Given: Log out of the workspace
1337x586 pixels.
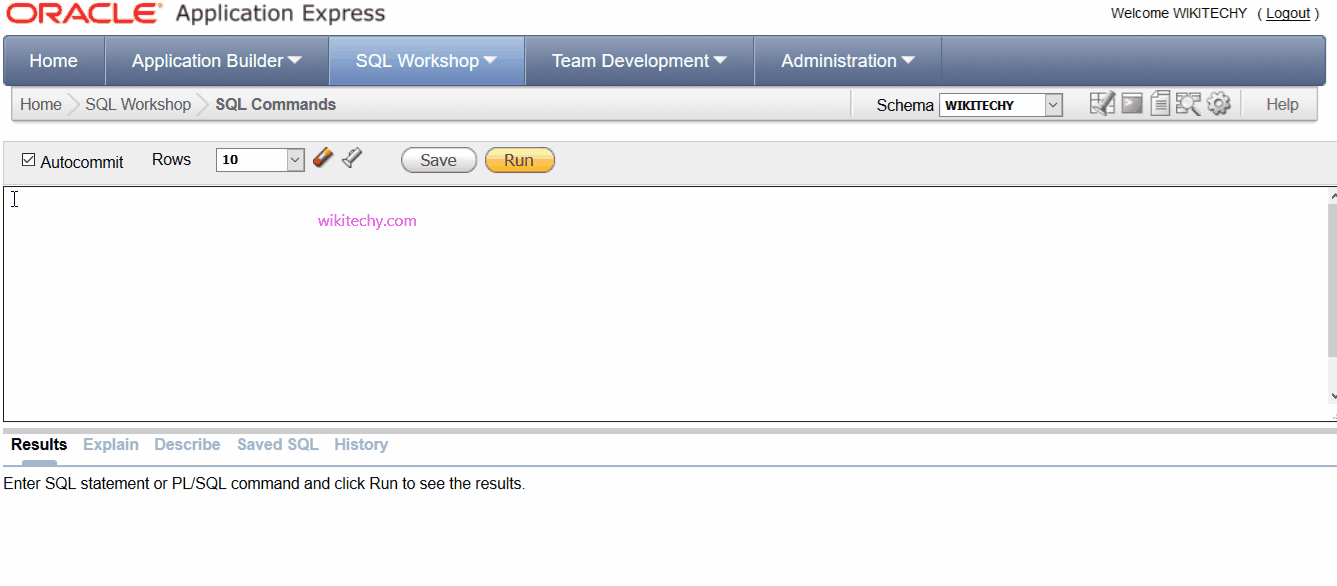Looking at the screenshot, I should (x=1288, y=13).
